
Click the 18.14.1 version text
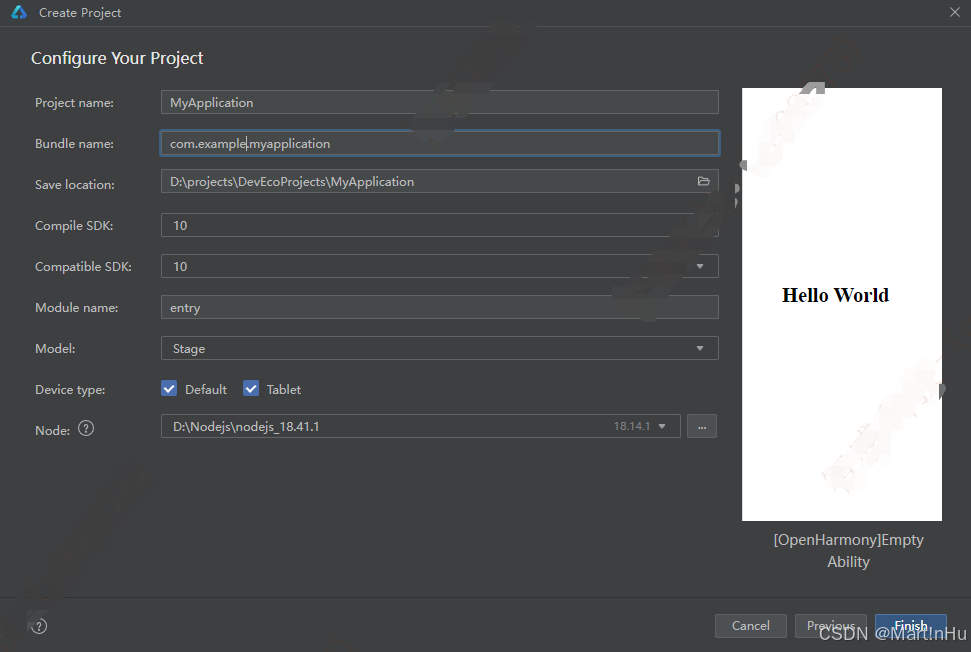[x=632, y=426]
